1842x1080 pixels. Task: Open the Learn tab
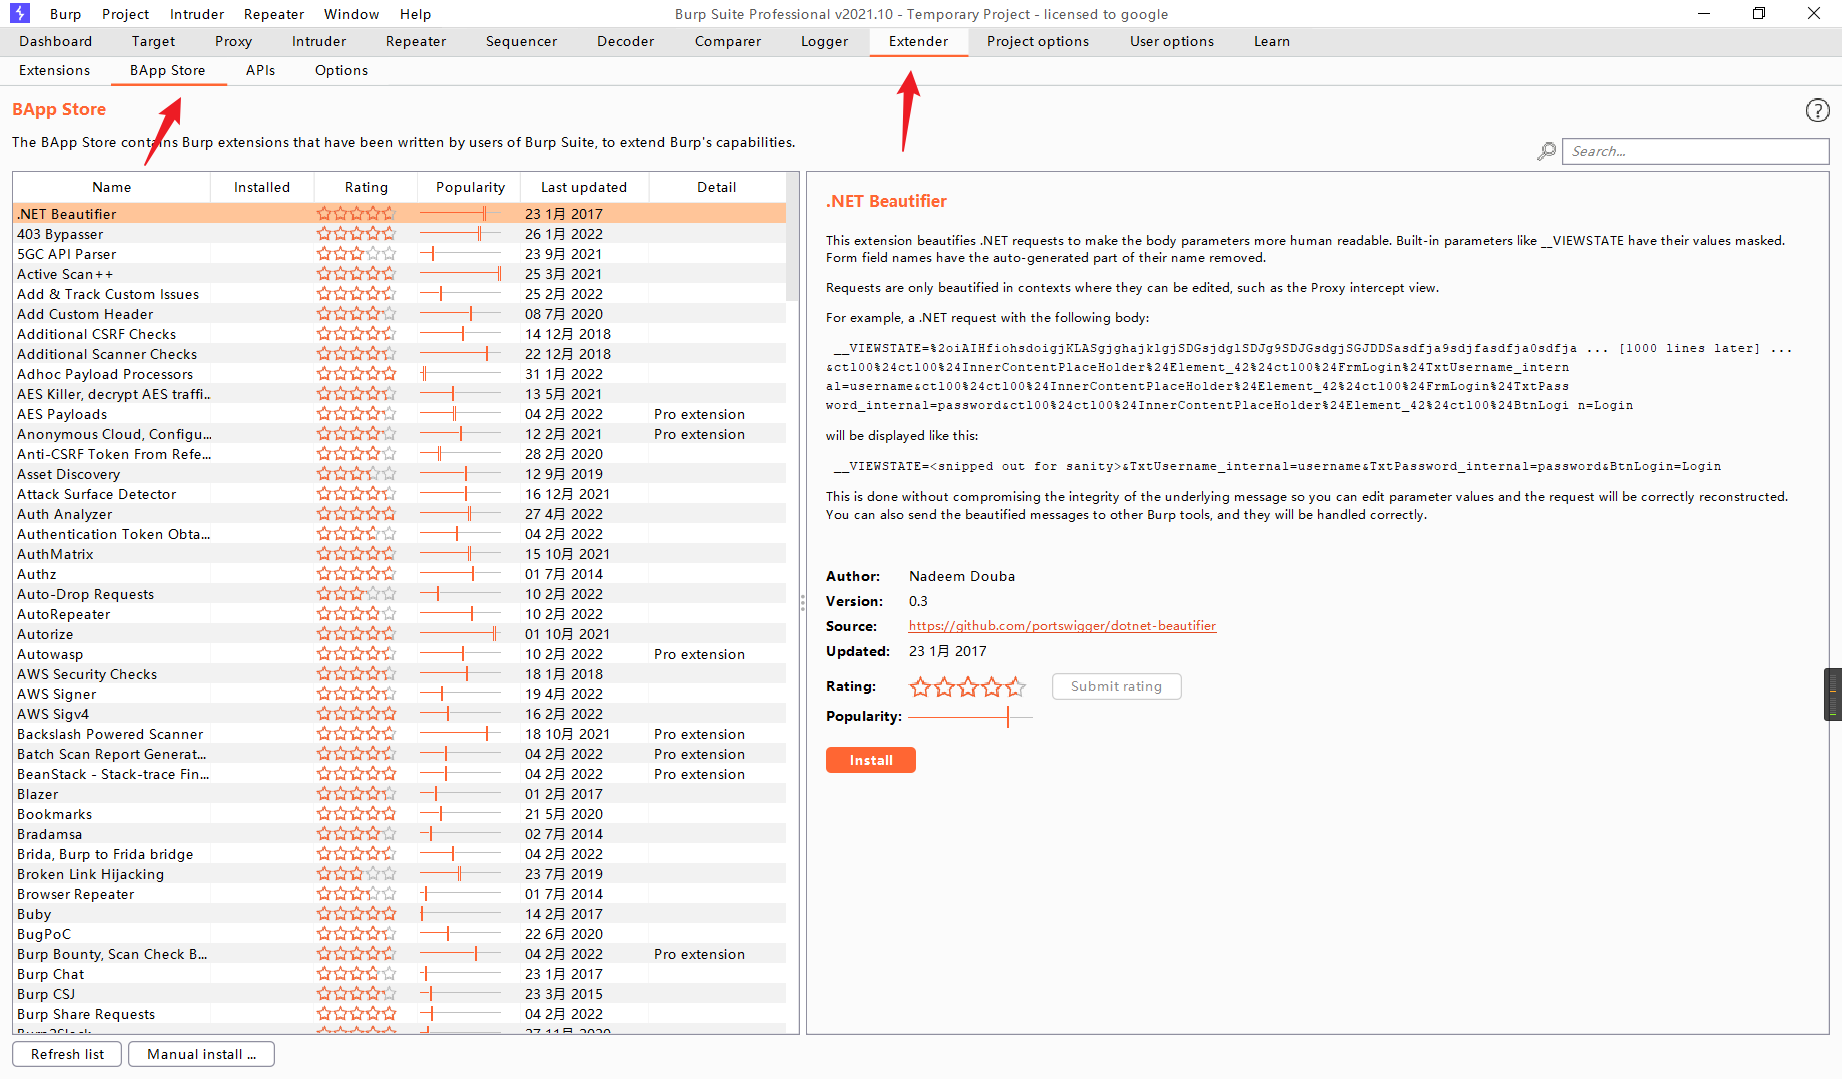pyautogui.click(x=1272, y=41)
